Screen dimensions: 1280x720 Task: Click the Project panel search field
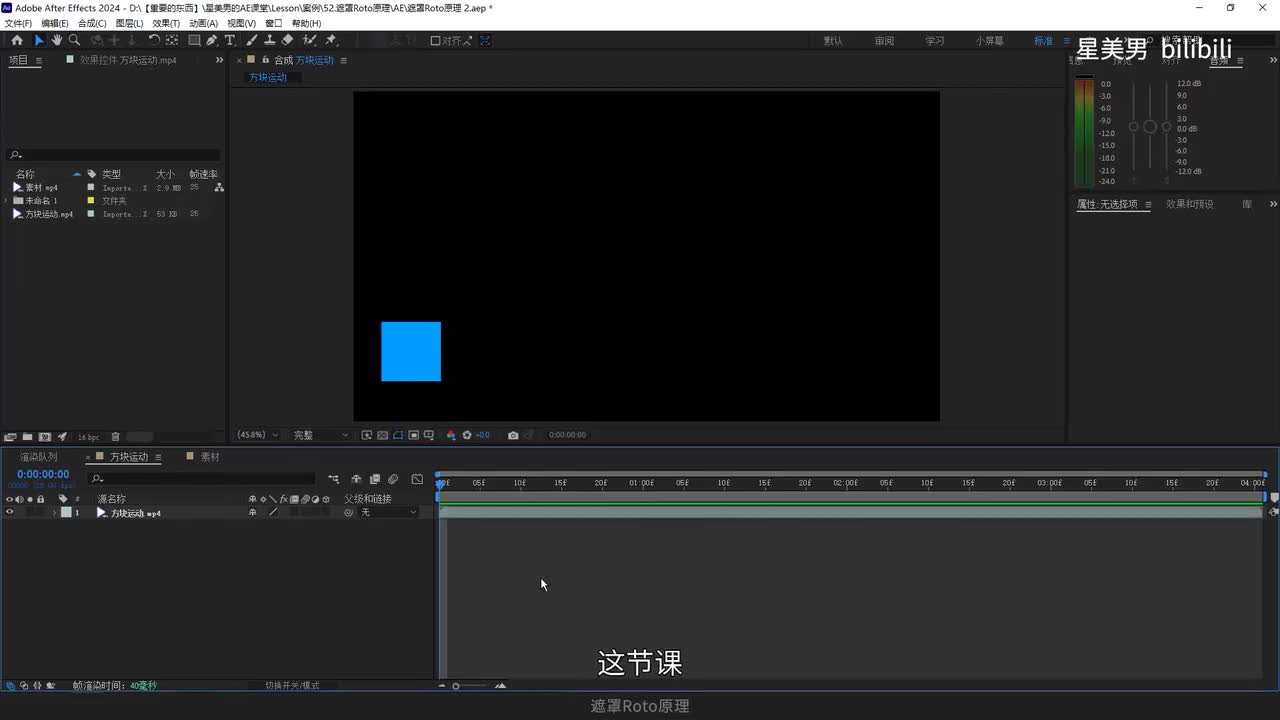114,155
